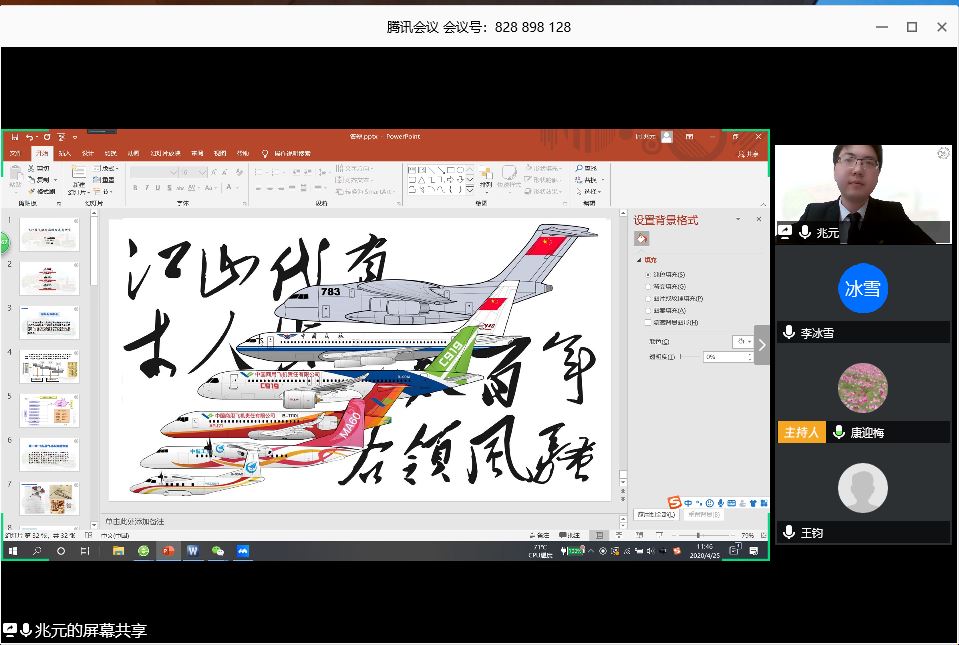Collapse the 填充 section in the format pane
Image resolution: width=959 pixels, height=645 pixels.
(641, 259)
